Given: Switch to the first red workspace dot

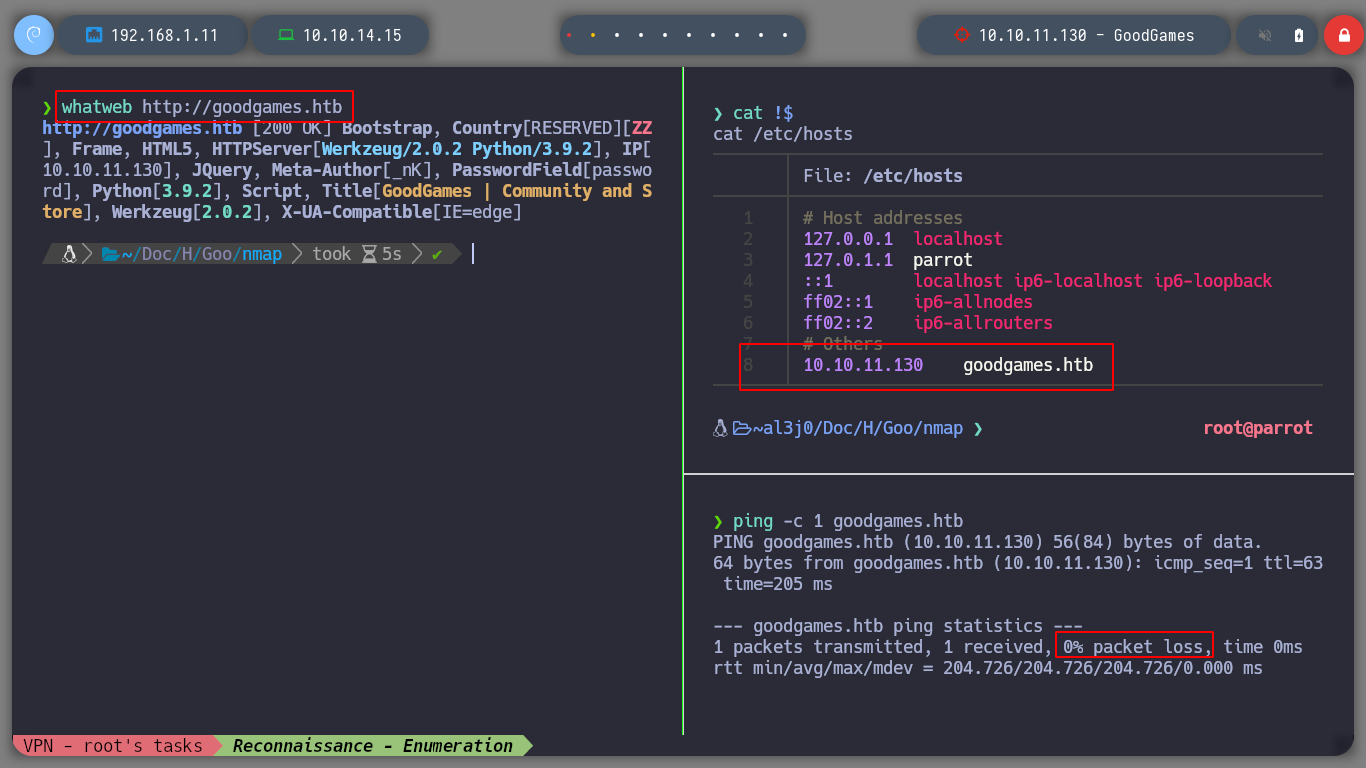Looking at the screenshot, I should point(569,35).
